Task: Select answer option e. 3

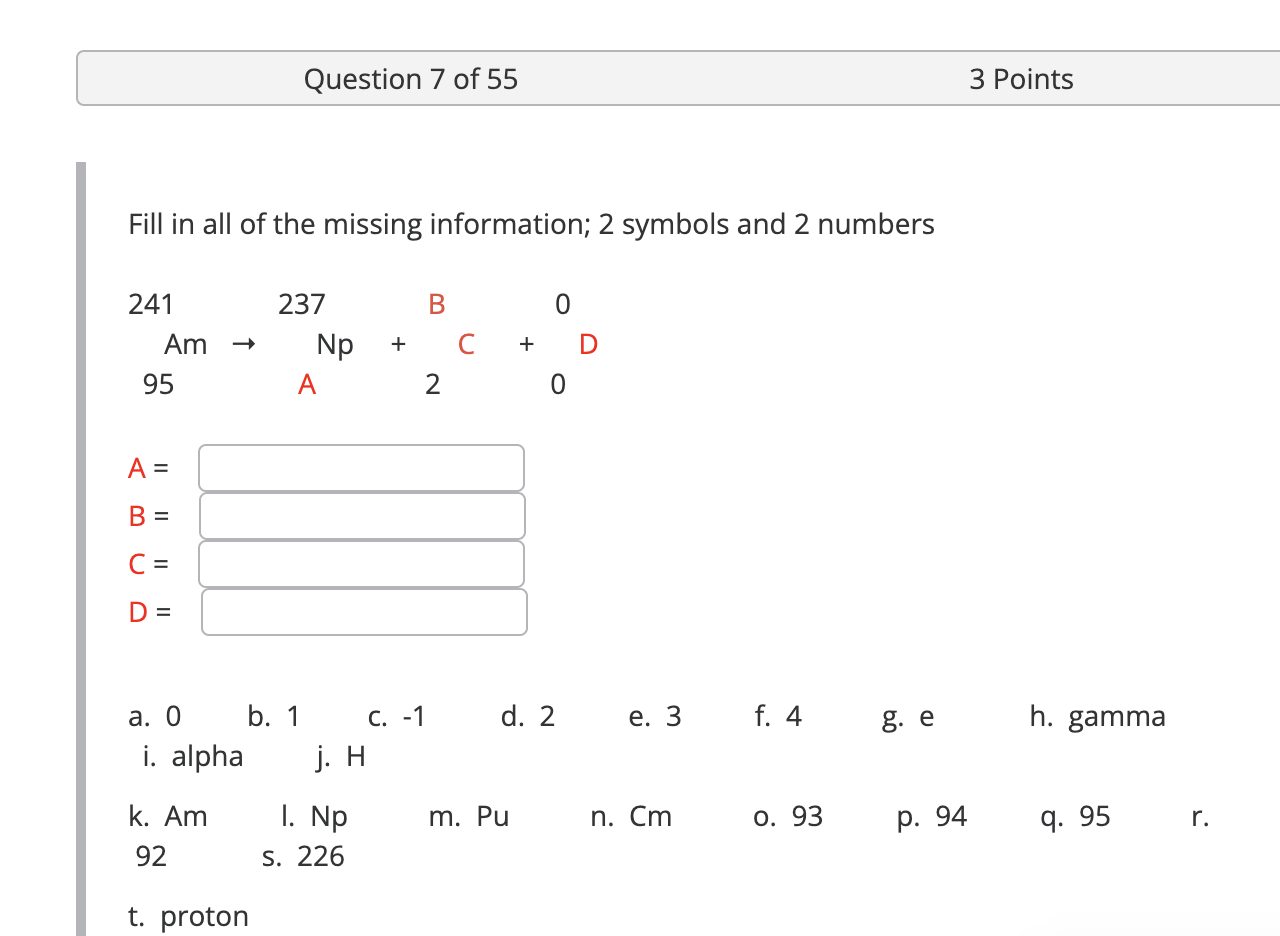Action: point(655,716)
